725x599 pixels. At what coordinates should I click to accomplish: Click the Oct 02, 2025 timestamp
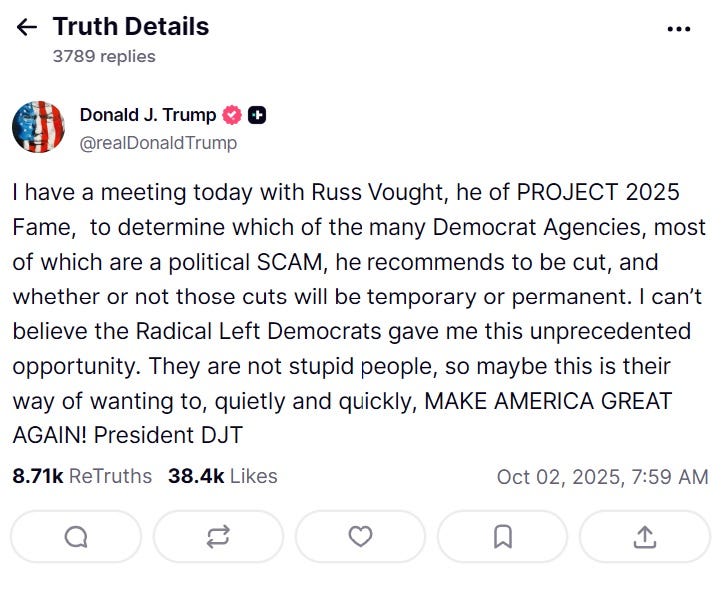[x=602, y=477]
